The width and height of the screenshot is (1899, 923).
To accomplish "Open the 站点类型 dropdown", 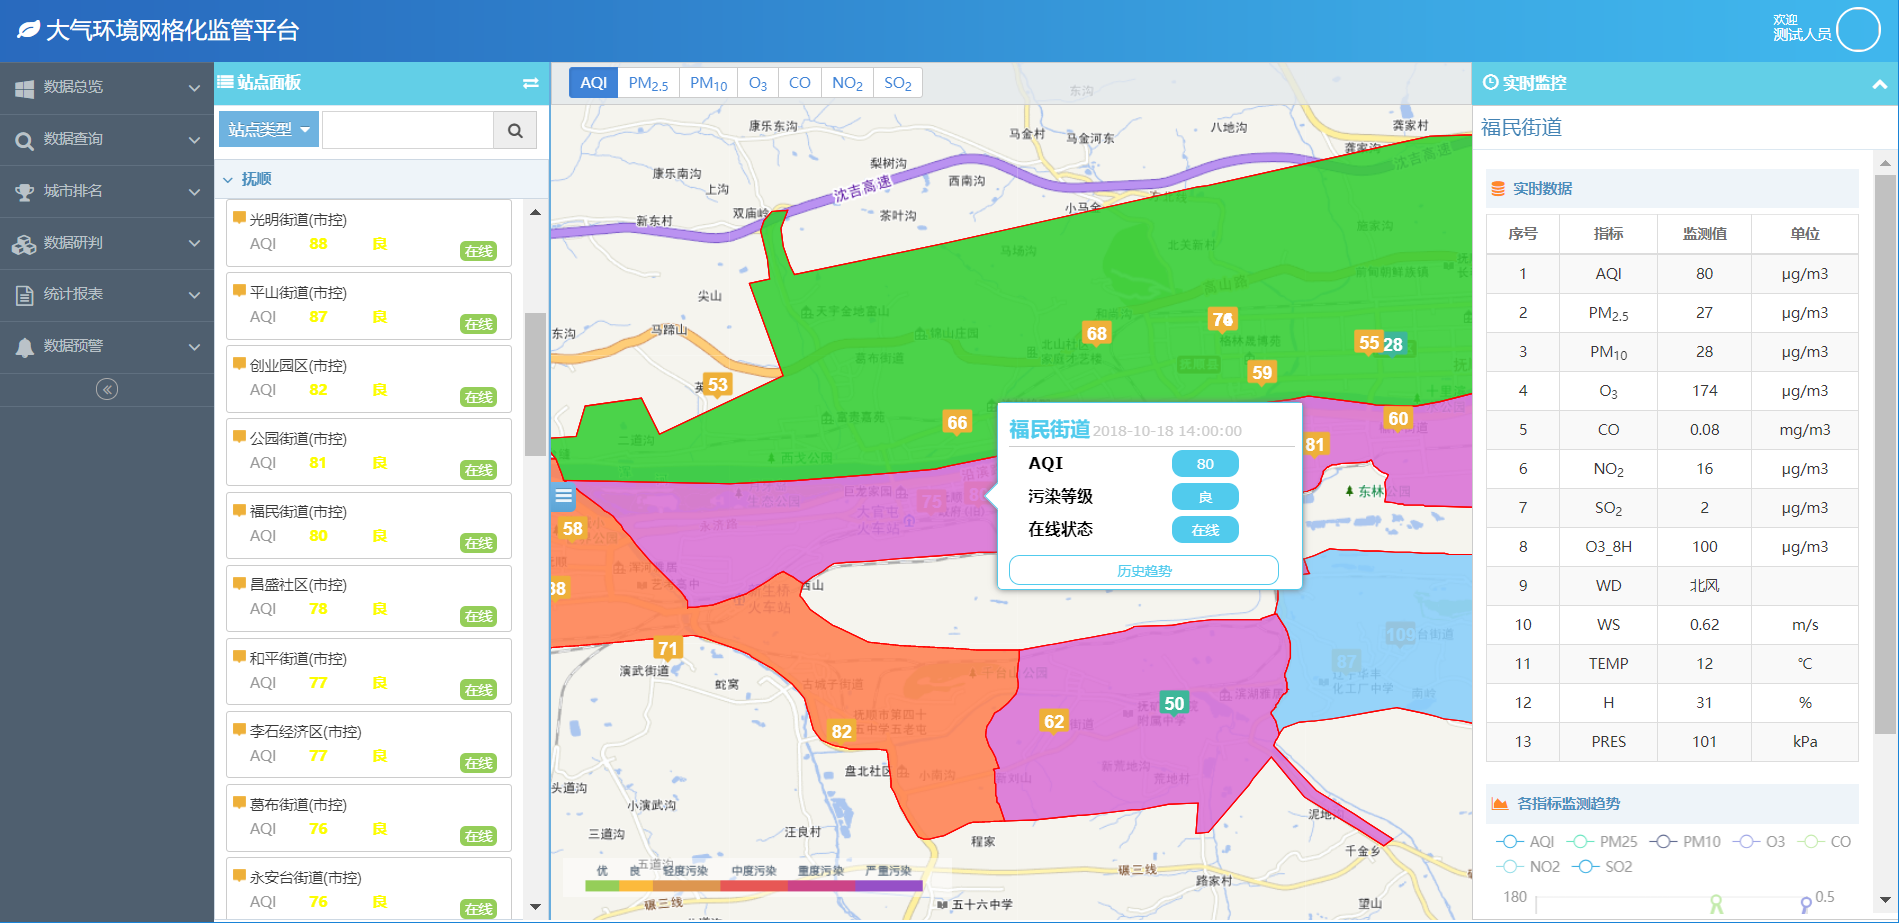I will pyautogui.click(x=268, y=130).
